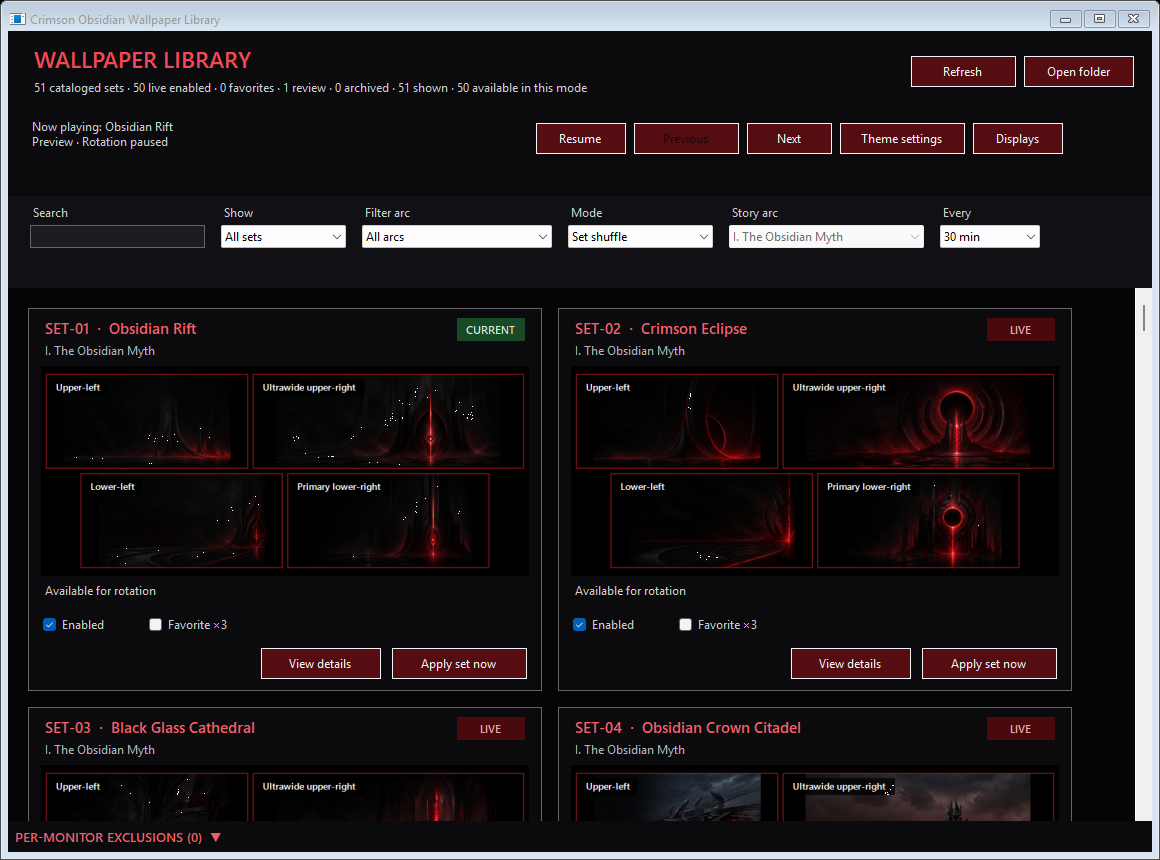This screenshot has width=1160, height=860.
Task: Click the Refresh button
Action: [962, 72]
